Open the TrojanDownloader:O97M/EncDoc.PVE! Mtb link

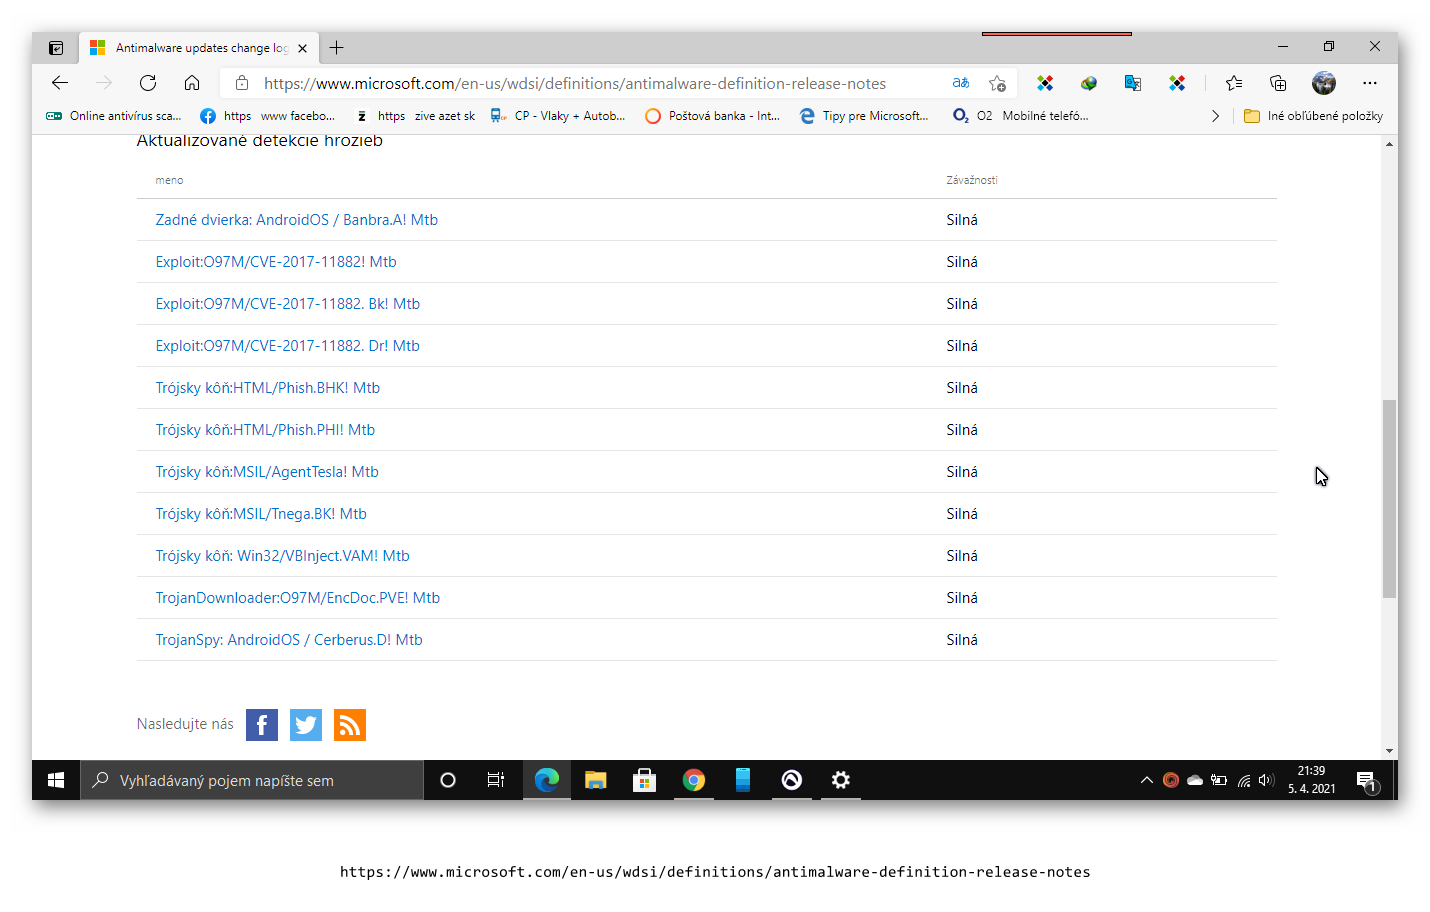pyautogui.click(x=298, y=598)
